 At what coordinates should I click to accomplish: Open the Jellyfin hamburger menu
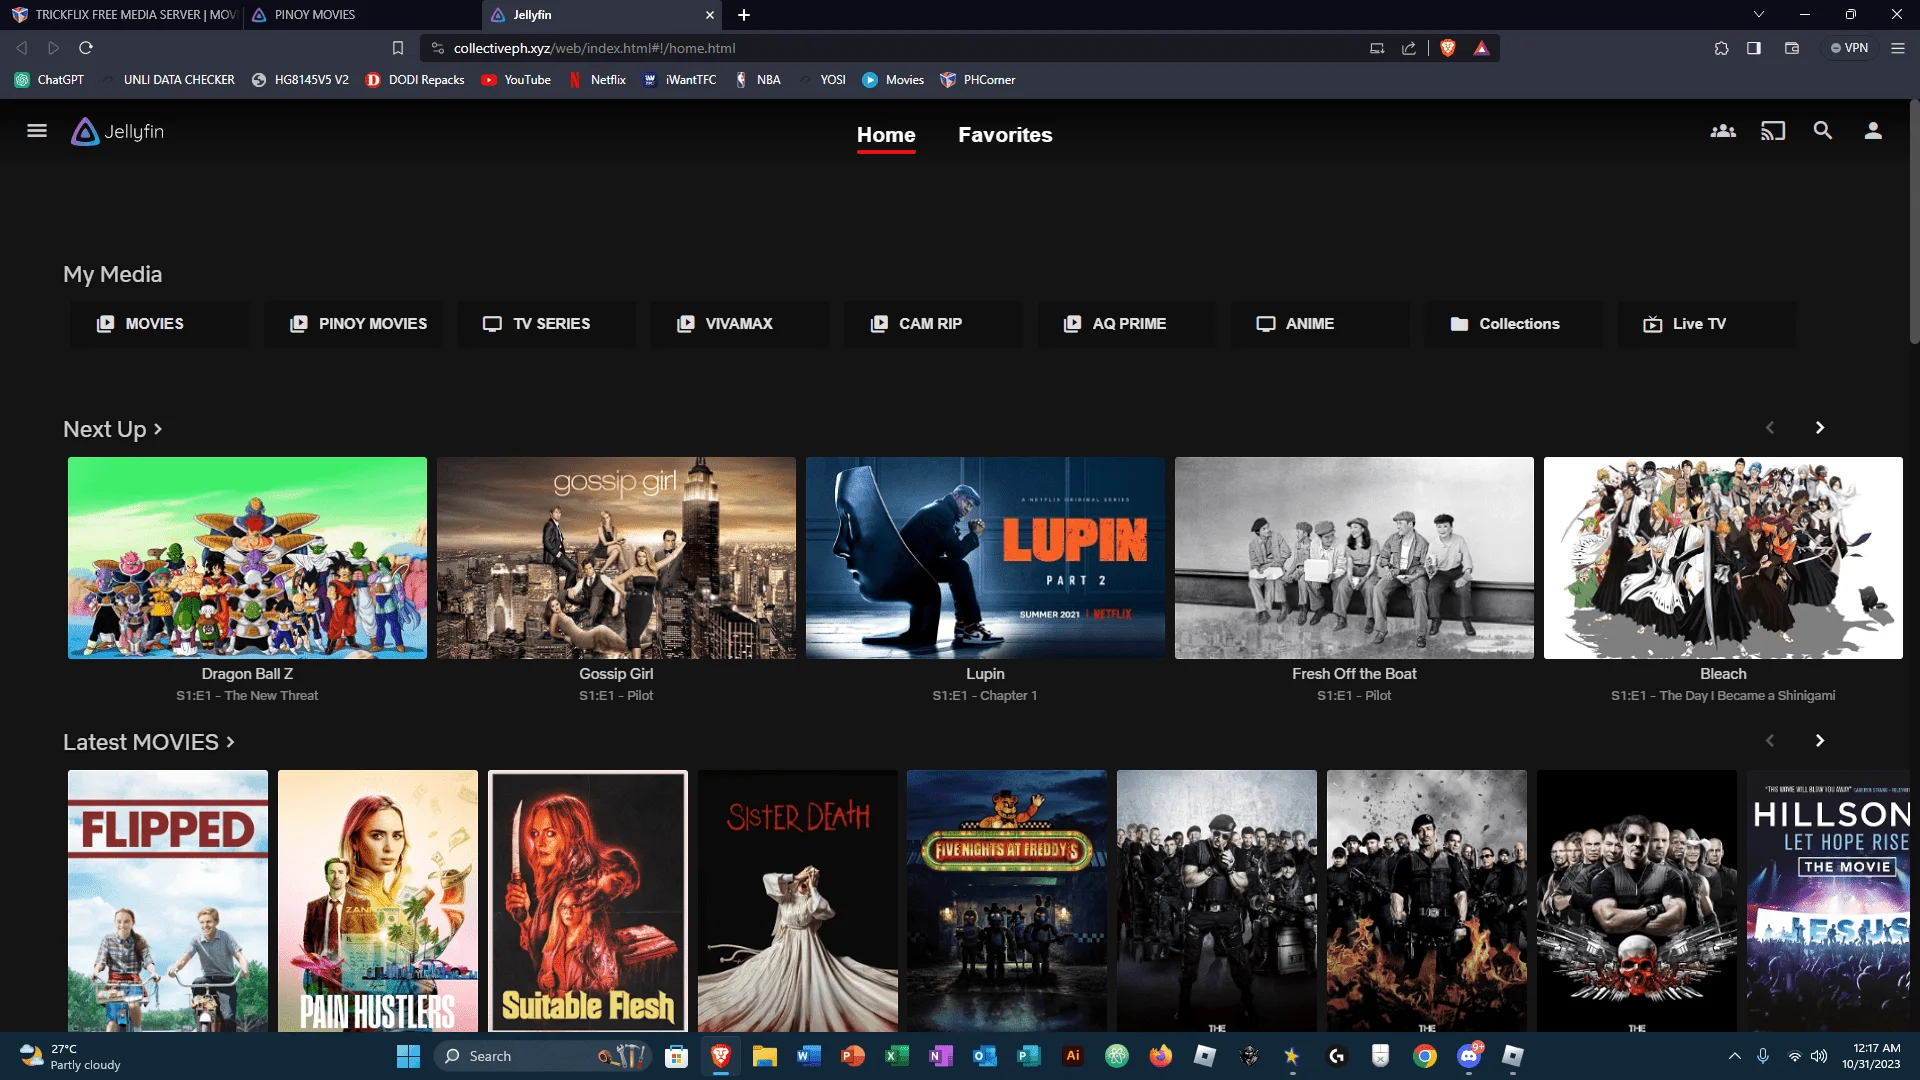37,131
